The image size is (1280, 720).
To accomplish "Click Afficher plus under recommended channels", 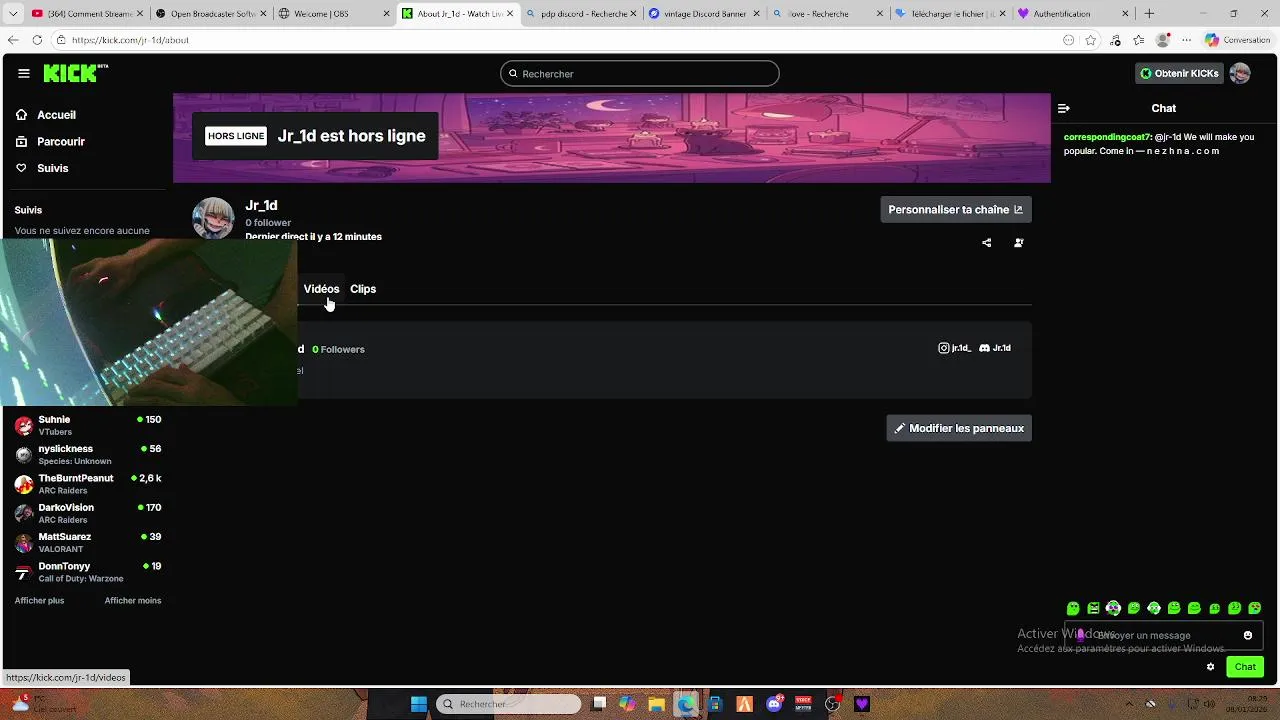I will [39, 601].
